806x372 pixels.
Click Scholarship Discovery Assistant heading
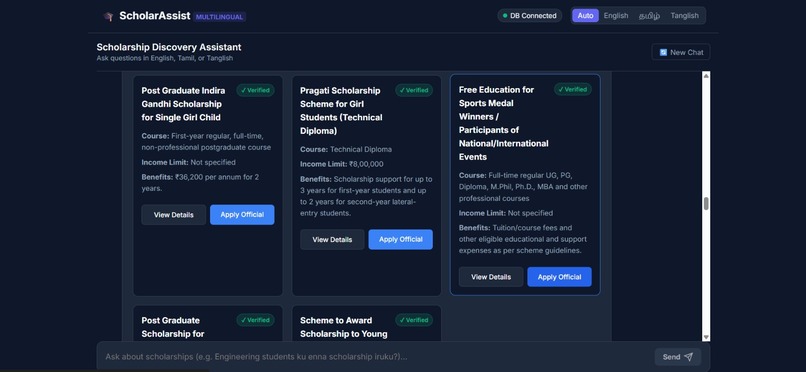169,47
